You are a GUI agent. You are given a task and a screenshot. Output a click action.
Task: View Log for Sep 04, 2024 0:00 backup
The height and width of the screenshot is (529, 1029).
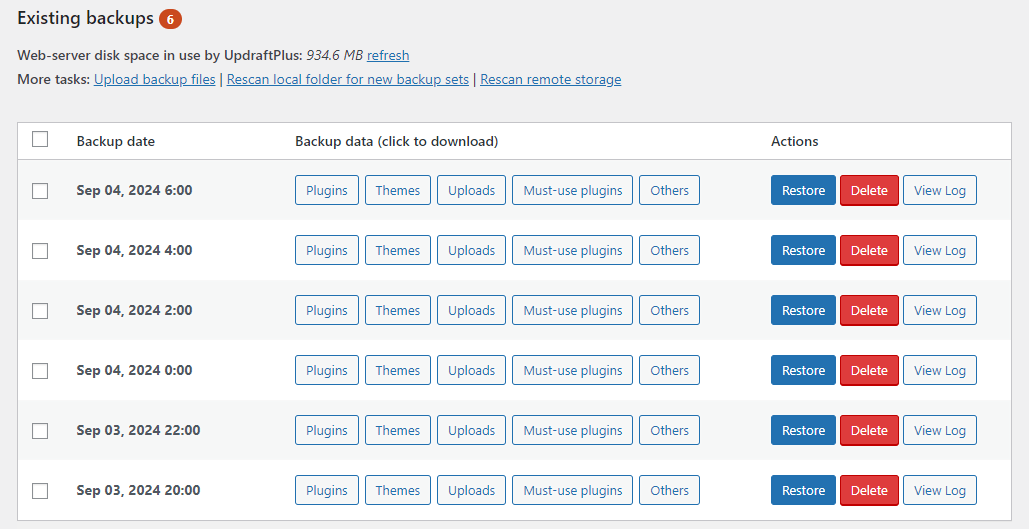(940, 370)
